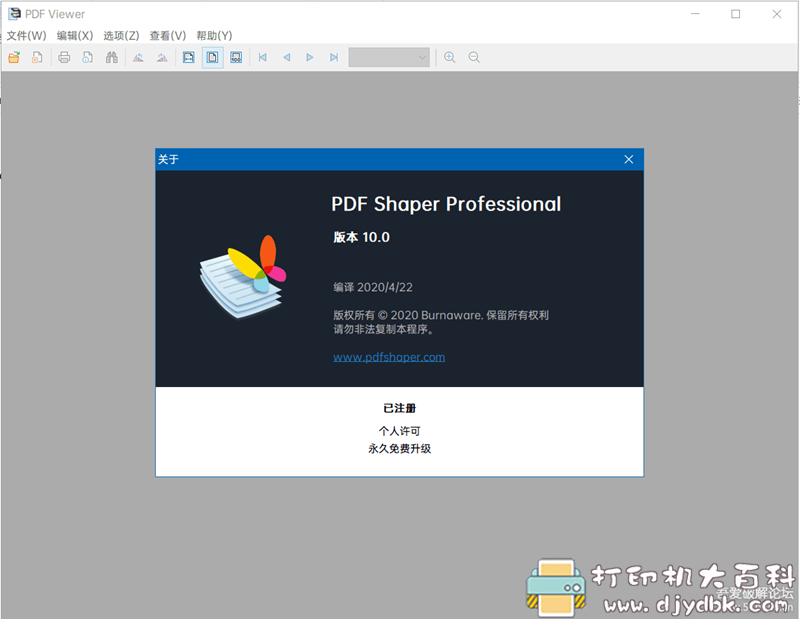Click the Close document toolbar icon
The image size is (800, 619).
(x=37, y=57)
